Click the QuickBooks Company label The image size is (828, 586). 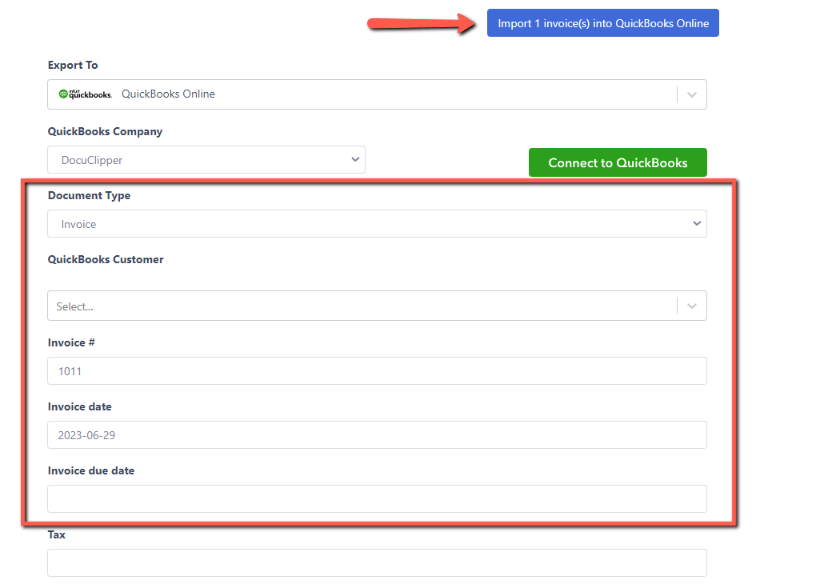pyautogui.click(x=105, y=131)
